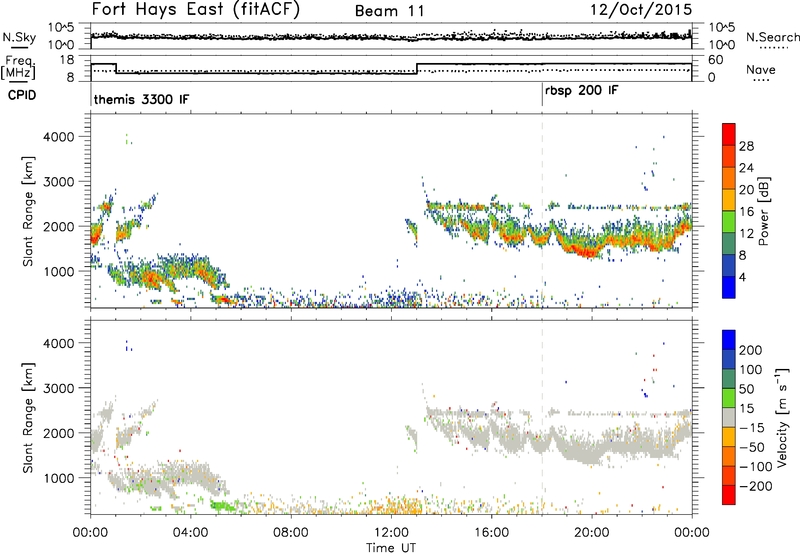Click the gray band of velocity colorbar
This screenshot has width=800, height=554.
coord(729,417)
